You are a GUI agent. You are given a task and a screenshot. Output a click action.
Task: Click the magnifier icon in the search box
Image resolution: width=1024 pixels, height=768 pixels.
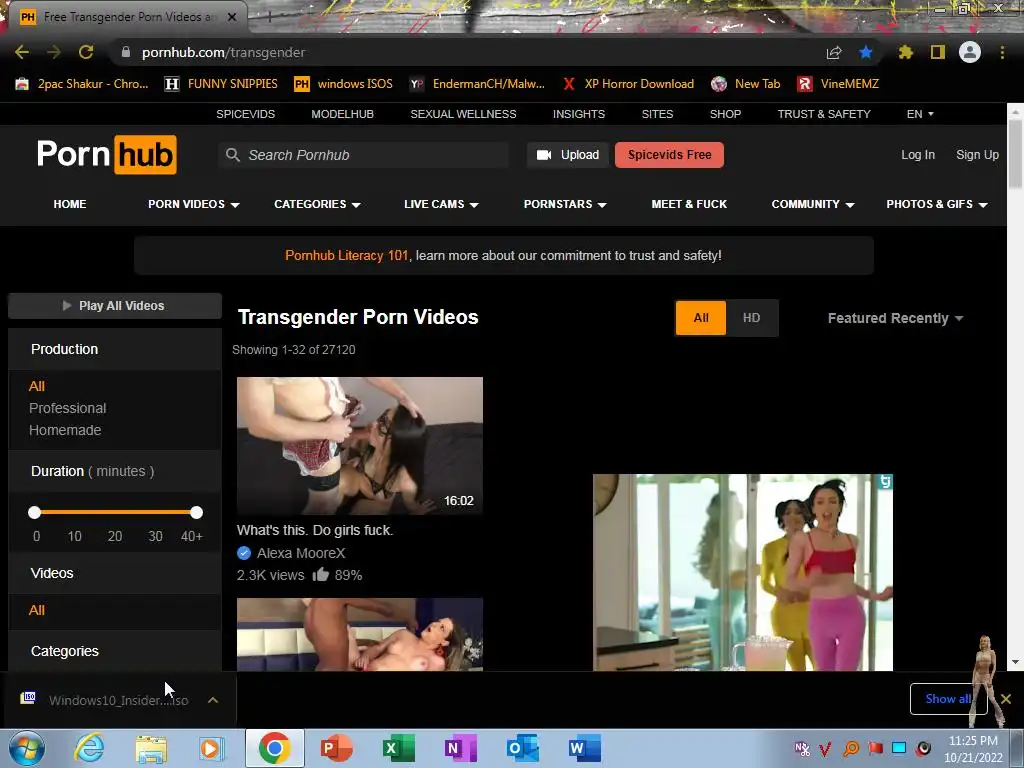pyautogui.click(x=232, y=155)
